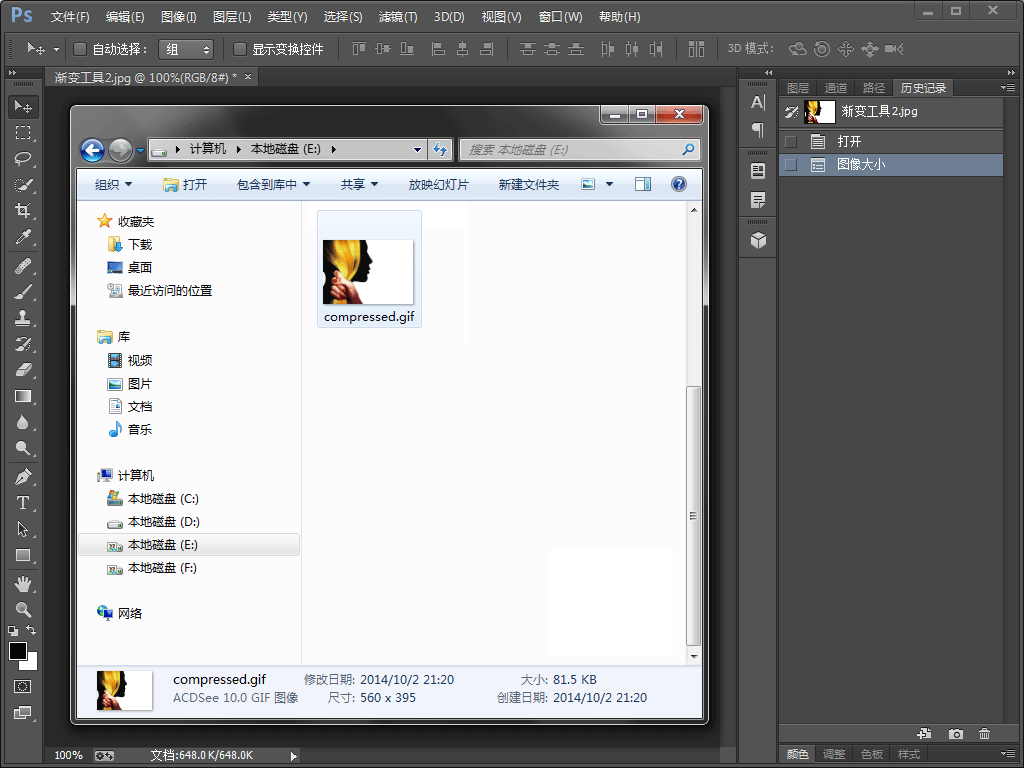The height and width of the screenshot is (768, 1024).
Task: Open the Paragraph panel icon
Action: (758, 130)
